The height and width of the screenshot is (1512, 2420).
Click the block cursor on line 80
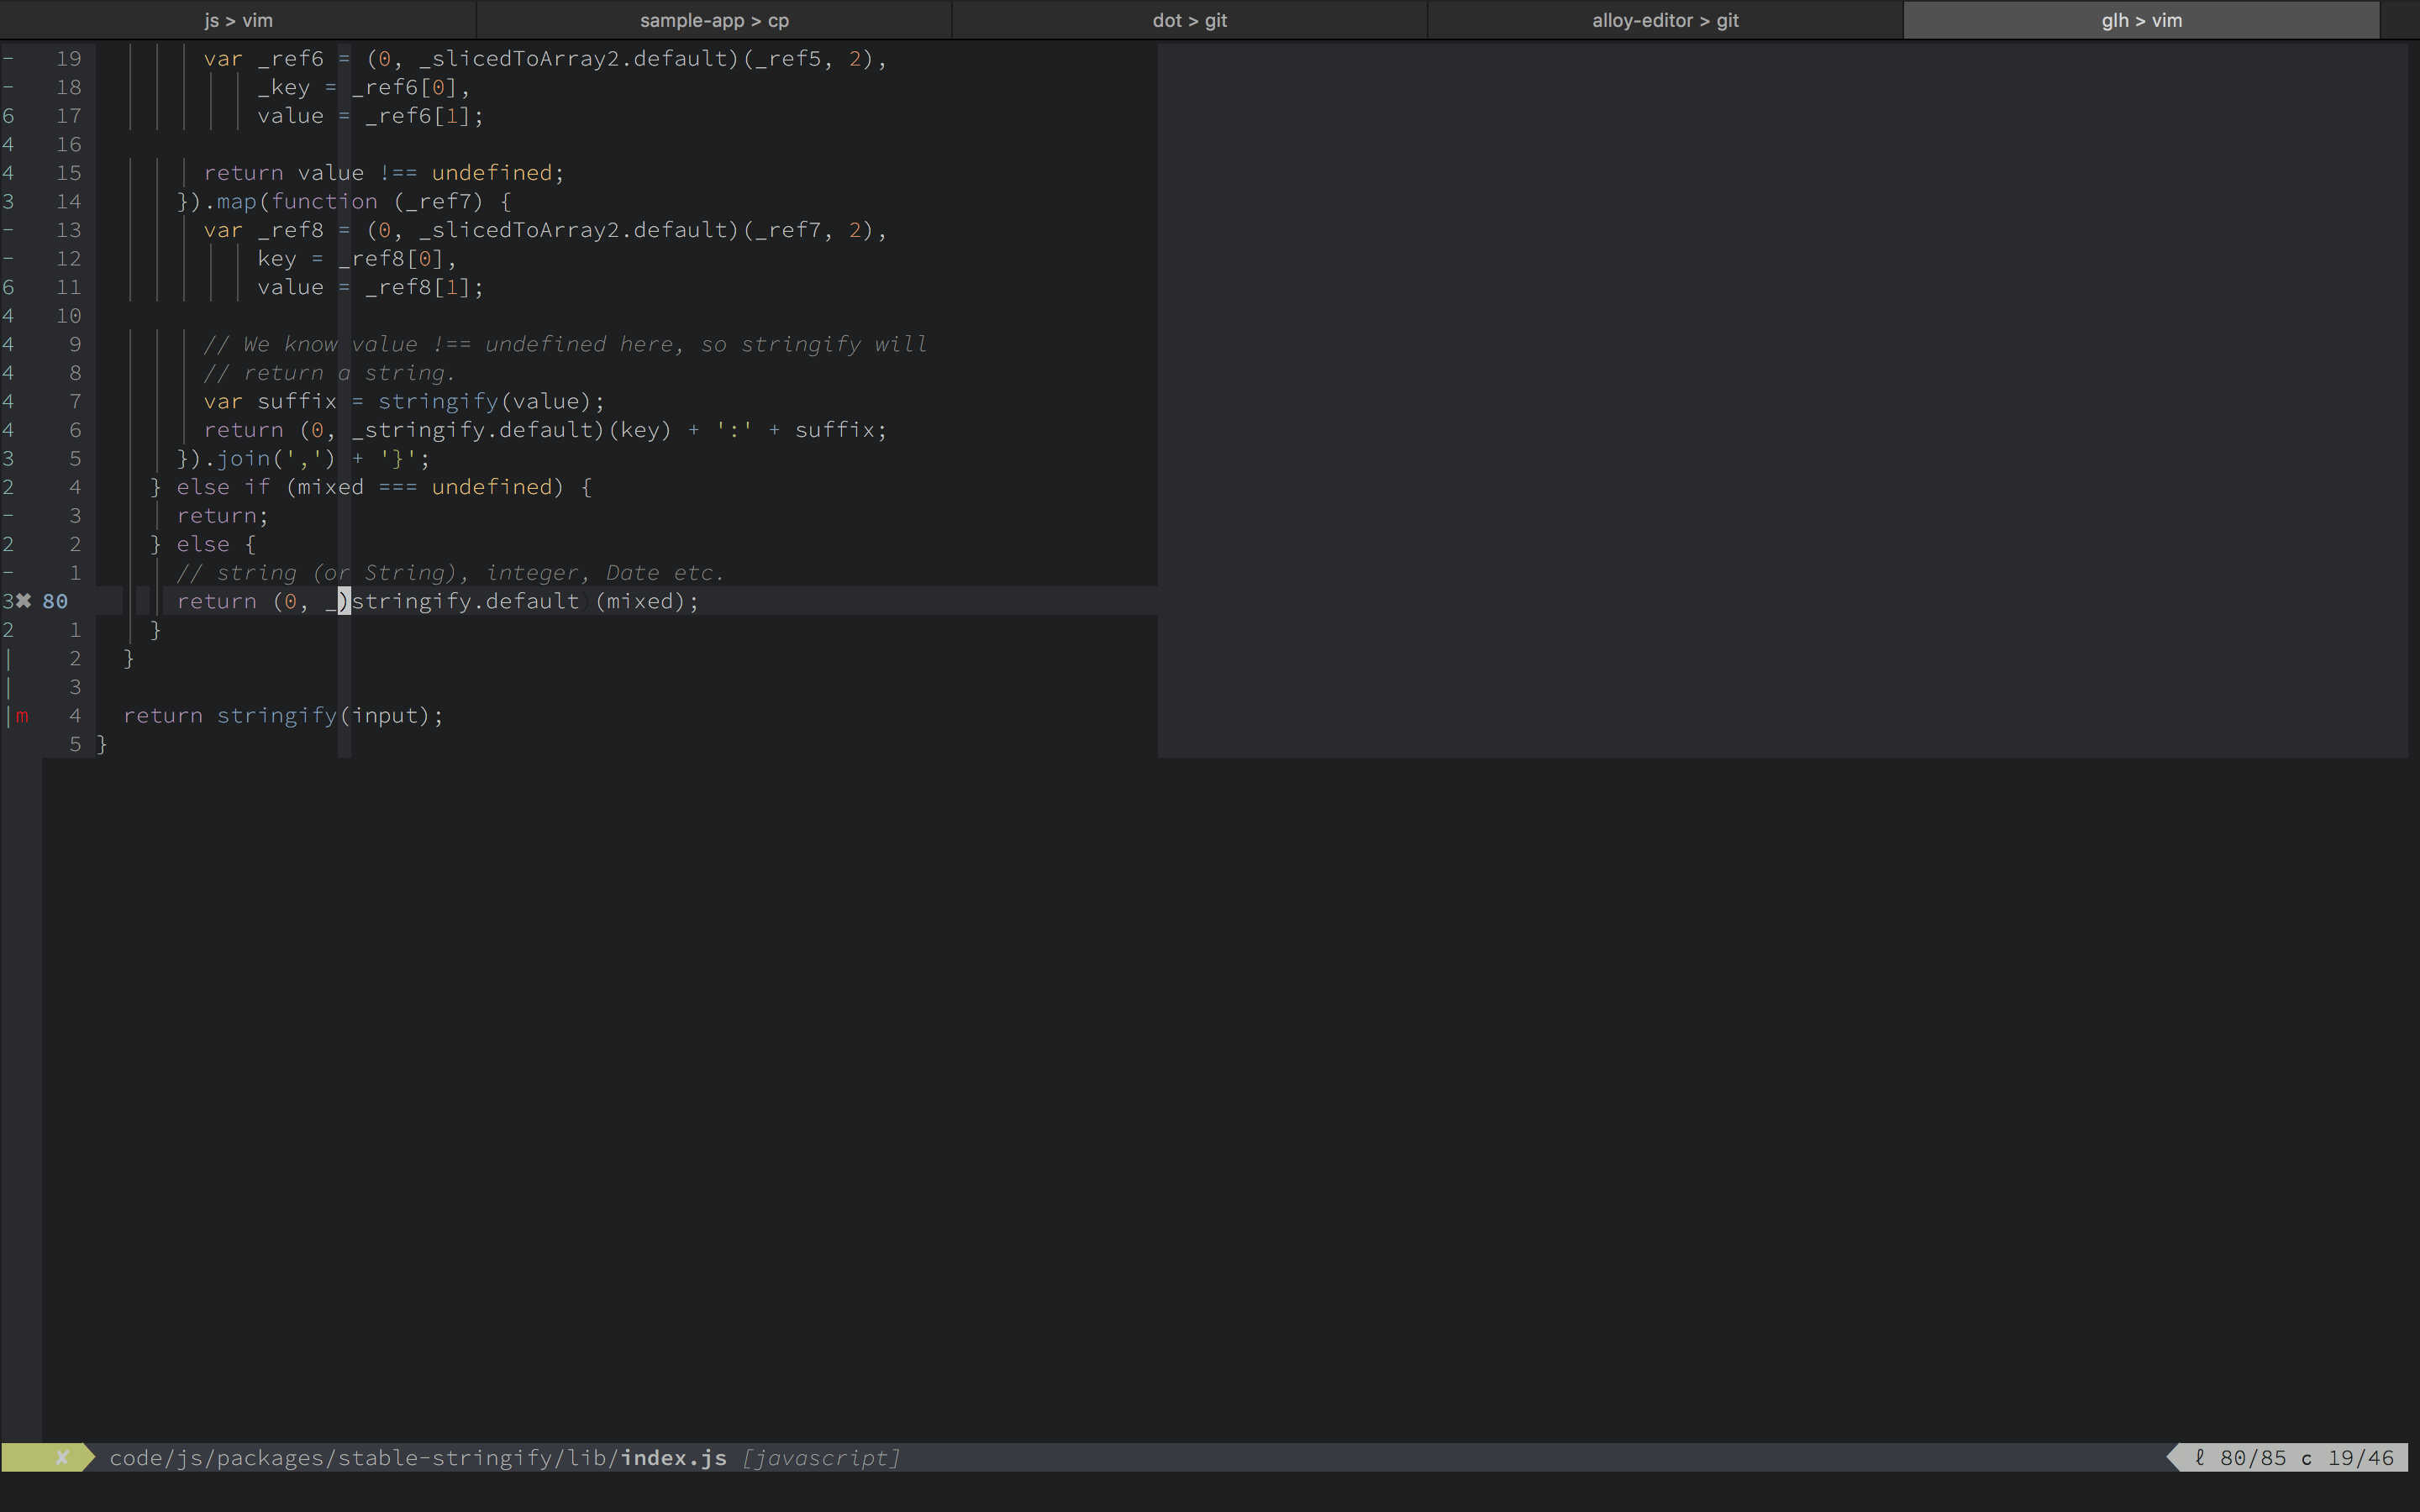[x=344, y=601]
